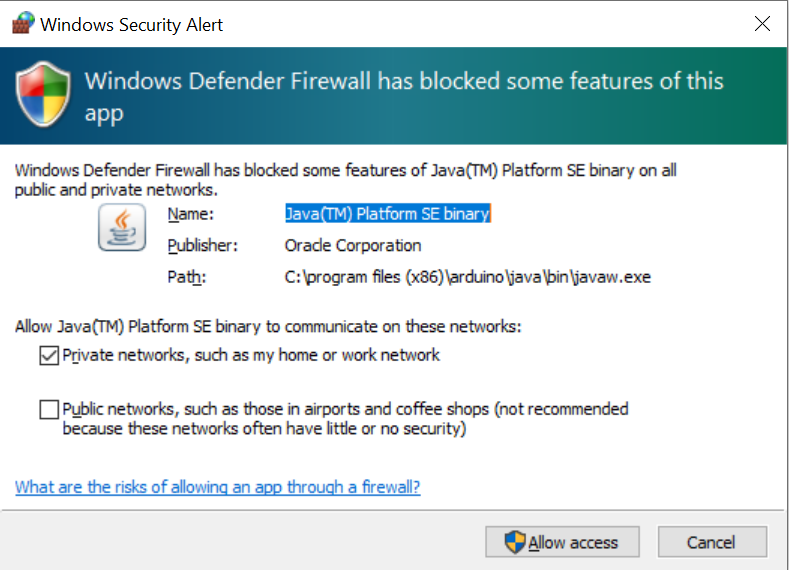This screenshot has width=789, height=570.
Task: Click the Oracle Corporation publisher text
Action: click(353, 246)
